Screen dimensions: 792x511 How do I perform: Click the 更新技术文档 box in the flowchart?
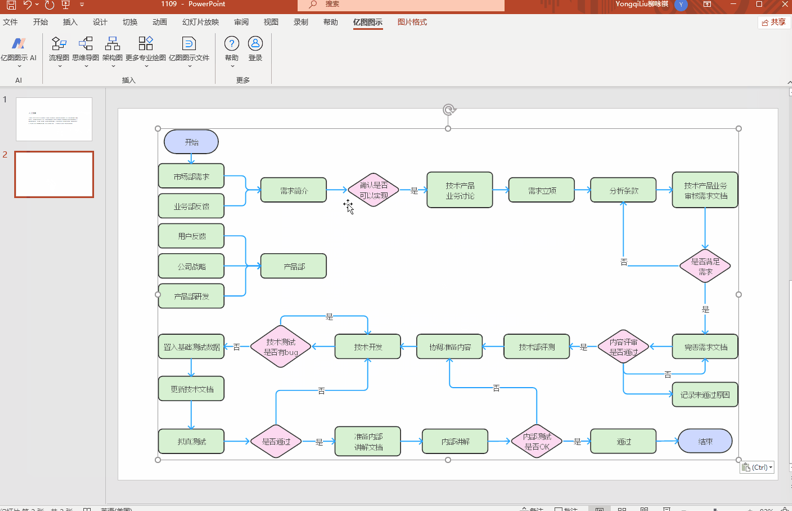[191, 389]
